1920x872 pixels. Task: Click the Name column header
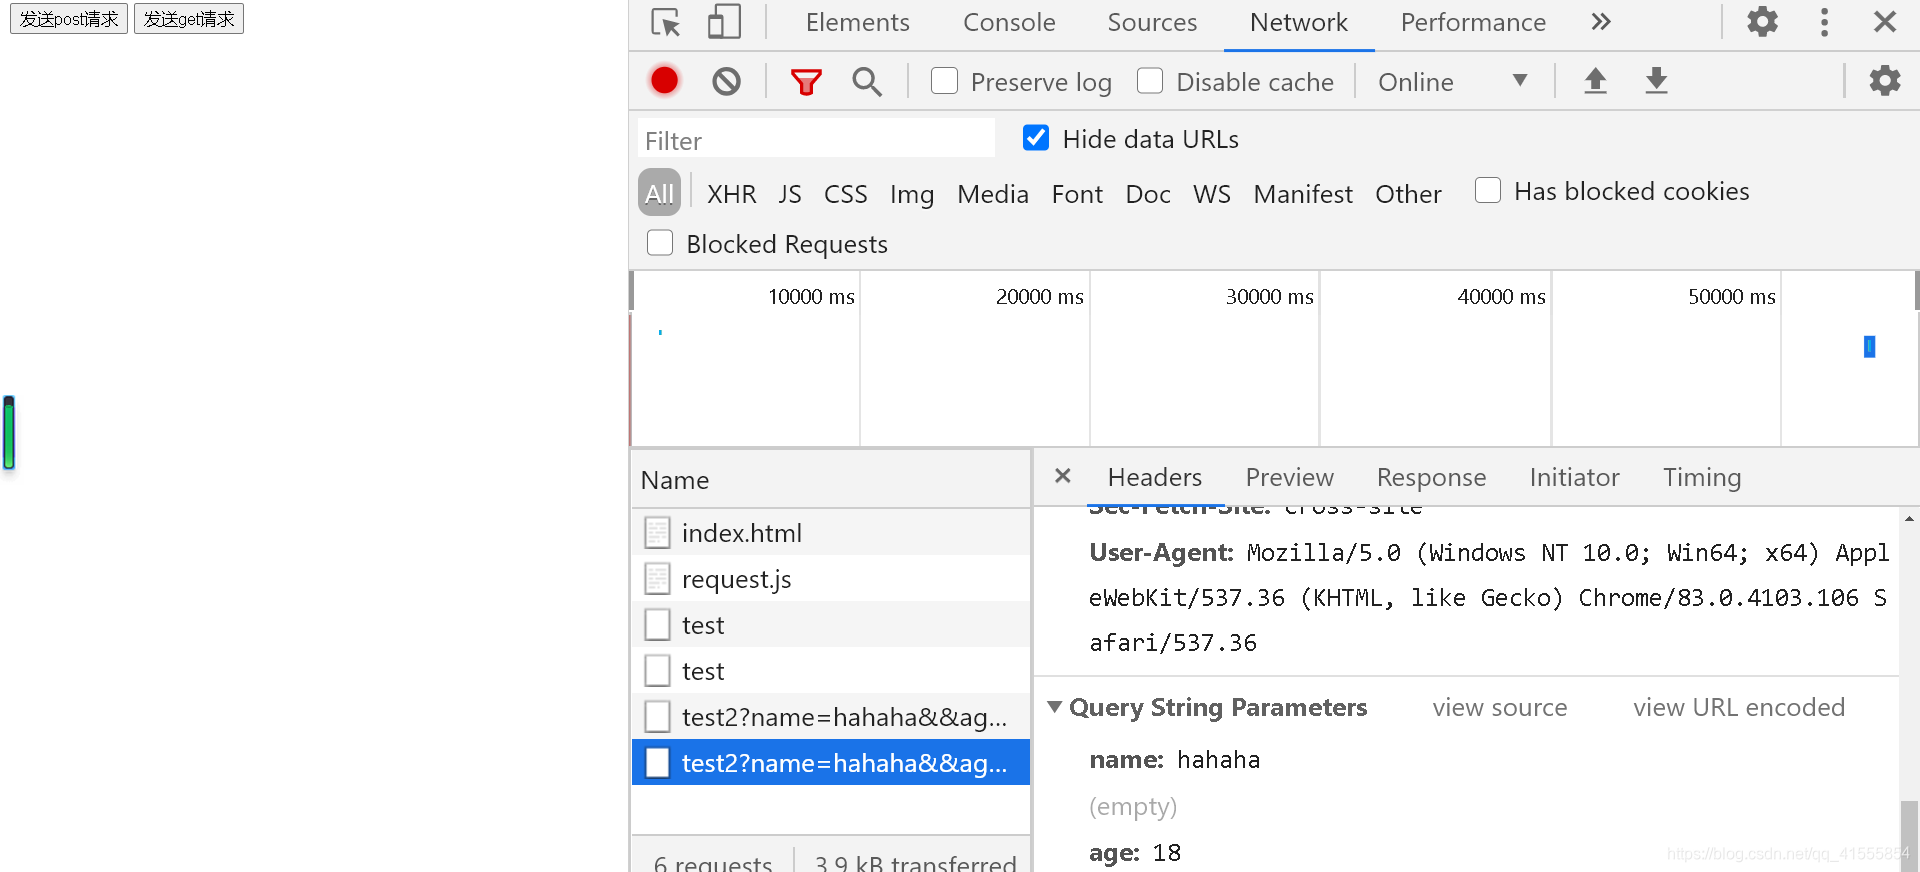click(830, 480)
